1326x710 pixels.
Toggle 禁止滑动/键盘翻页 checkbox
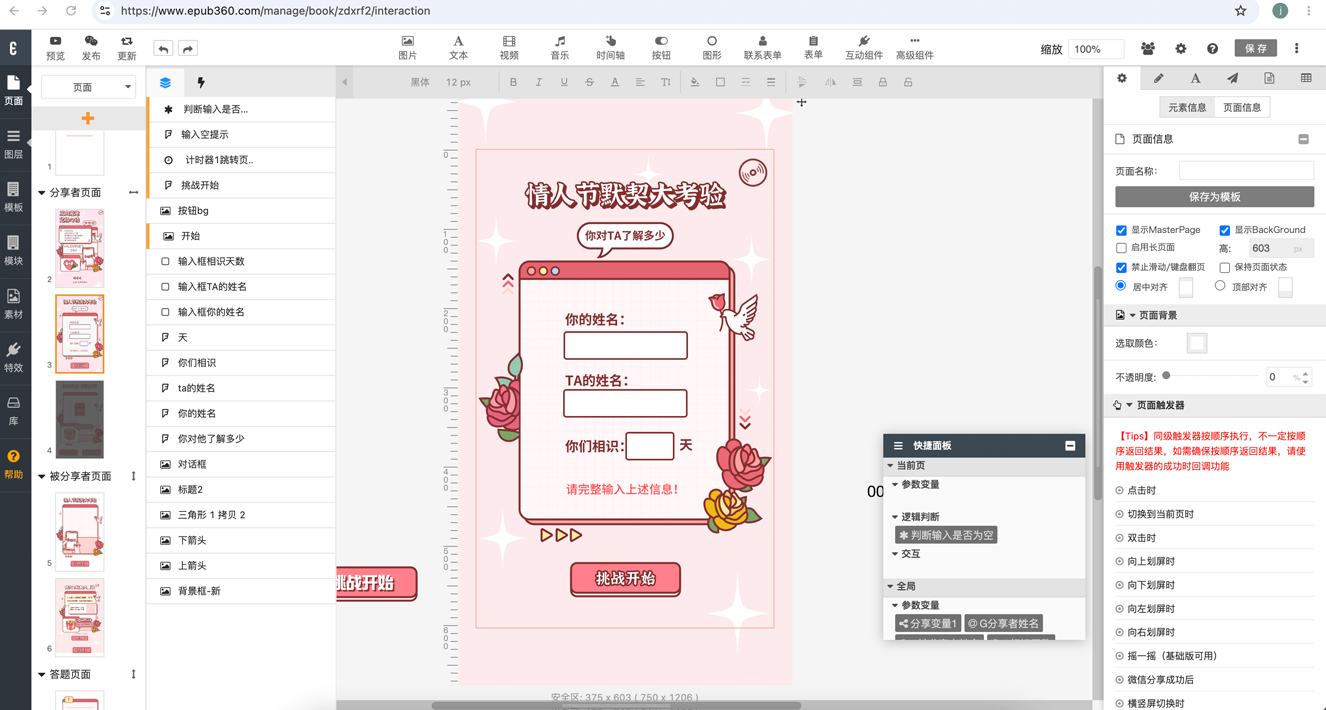coord(1121,268)
